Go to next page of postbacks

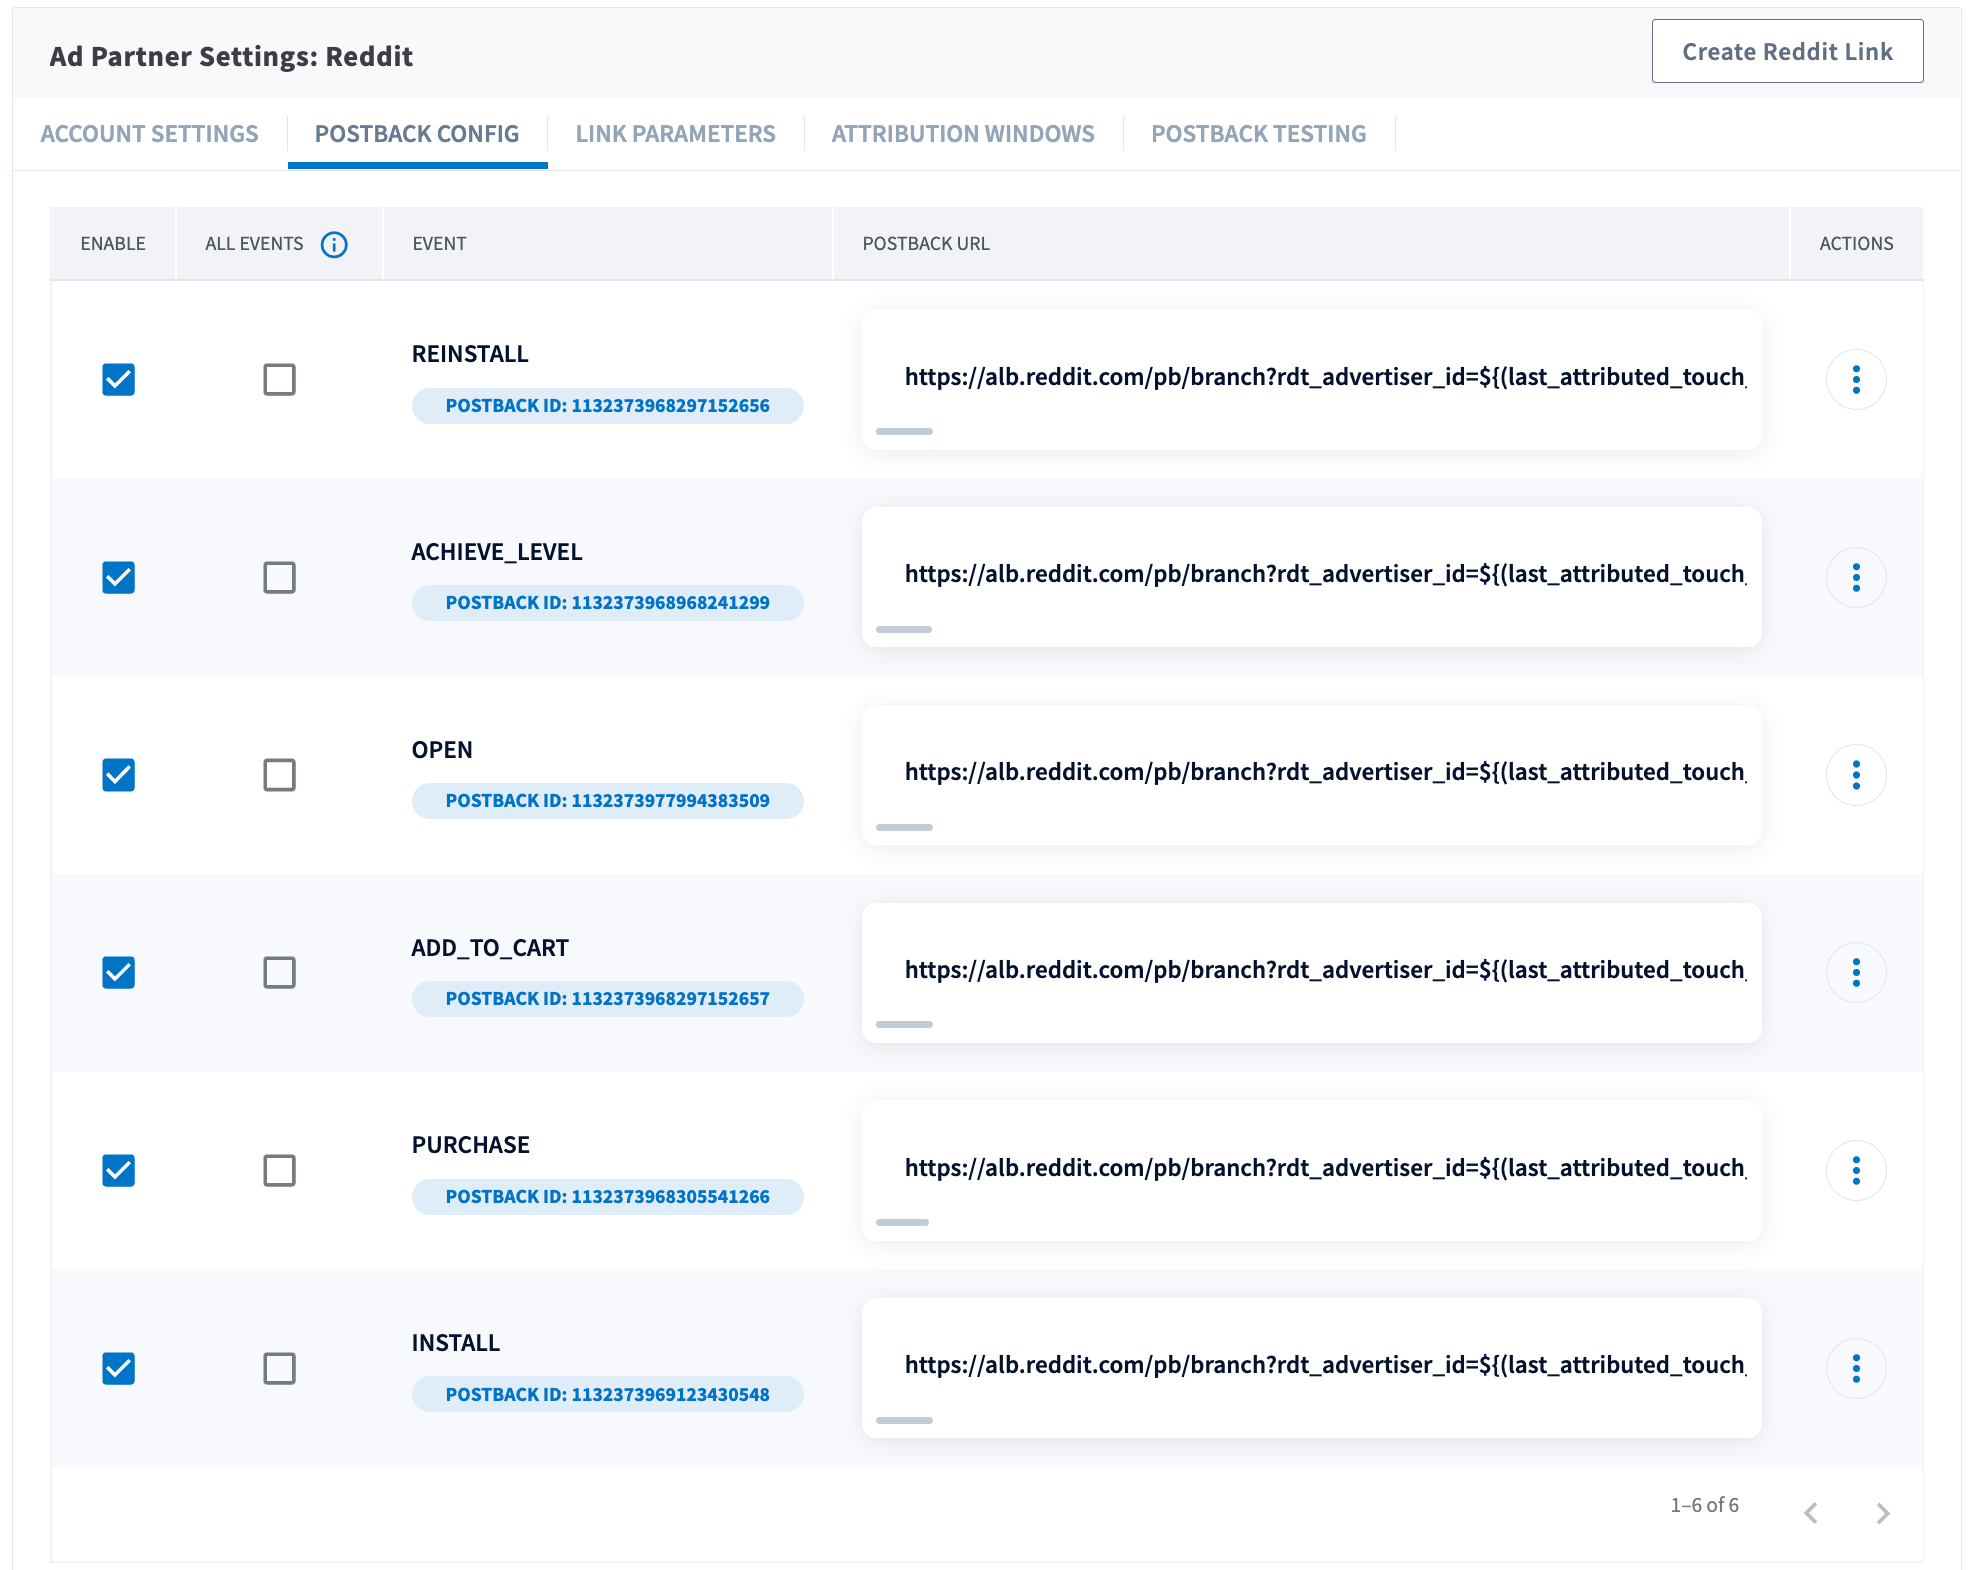pyautogui.click(x=1883, y=1513)
